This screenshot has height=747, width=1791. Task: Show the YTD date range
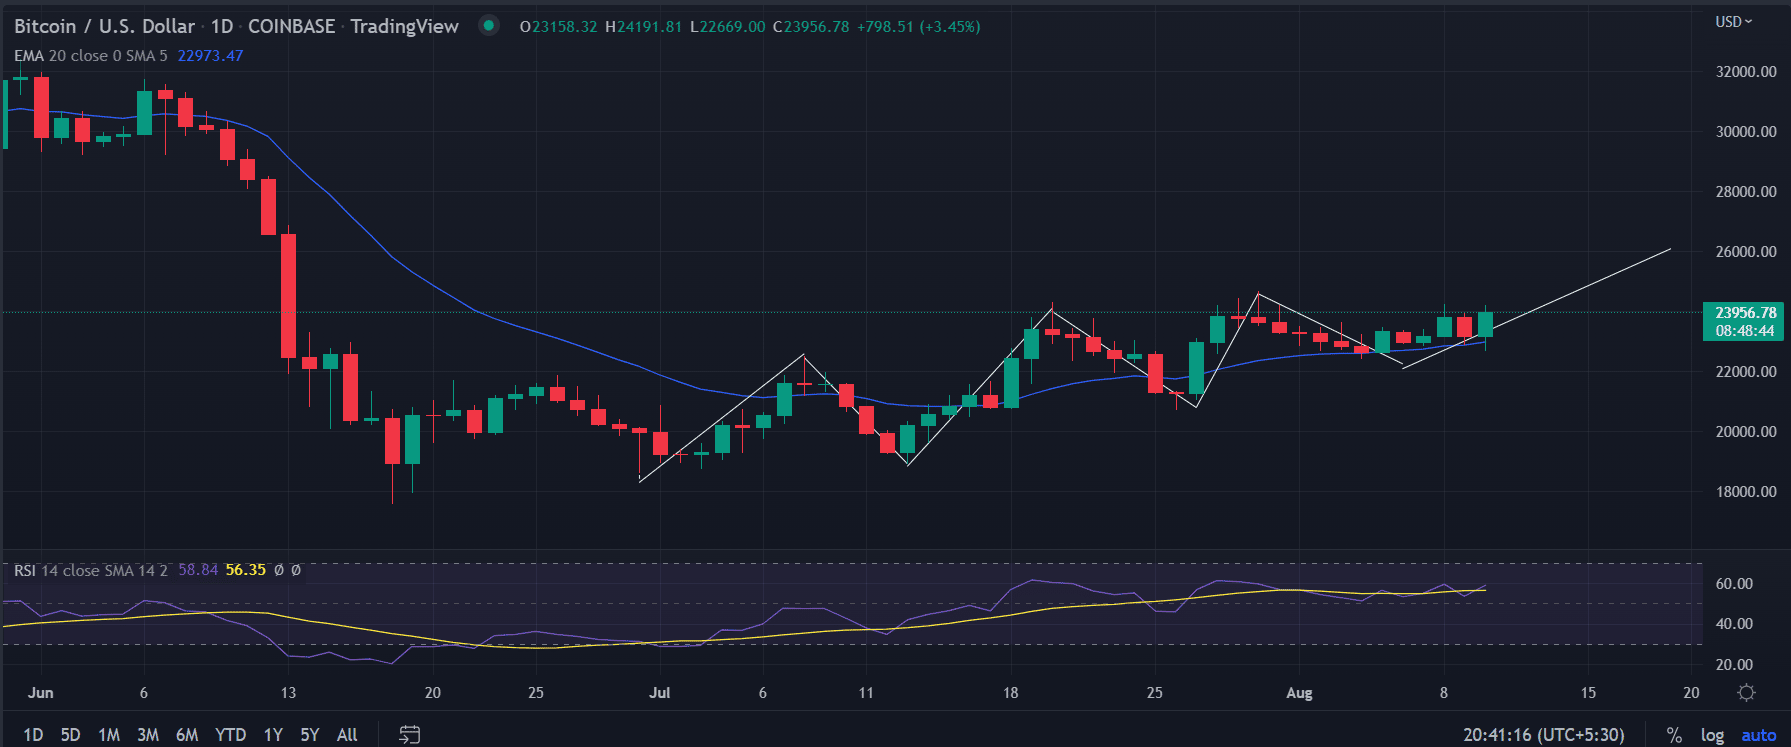click(x=230, y=735)
